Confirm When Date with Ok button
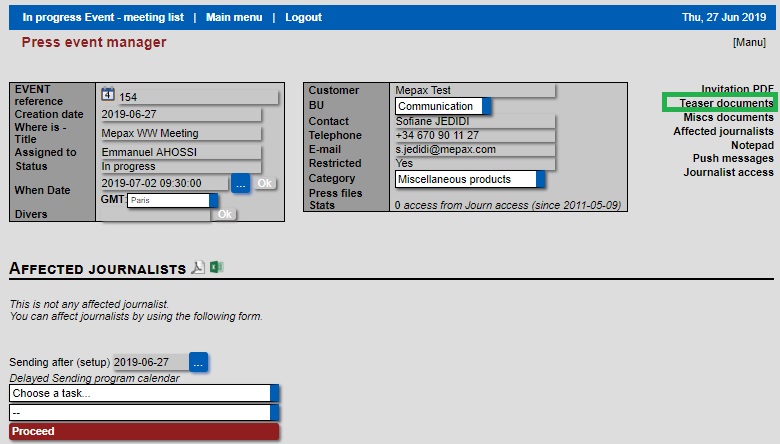Screen dimensions: 780x444 pyautogui.click(x=264, y=183)
